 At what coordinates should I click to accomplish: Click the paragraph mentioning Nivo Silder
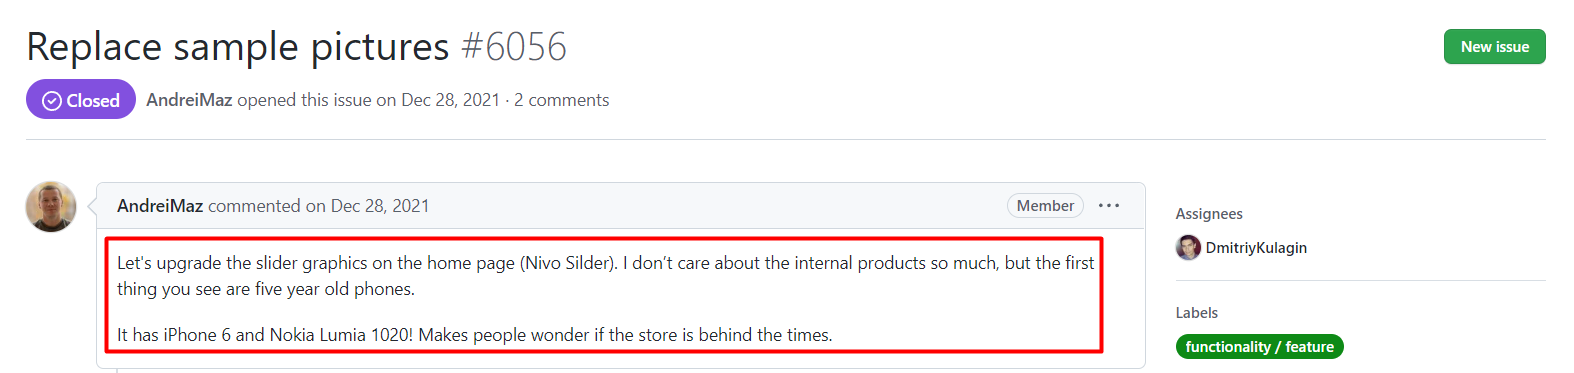click(606, 276)
